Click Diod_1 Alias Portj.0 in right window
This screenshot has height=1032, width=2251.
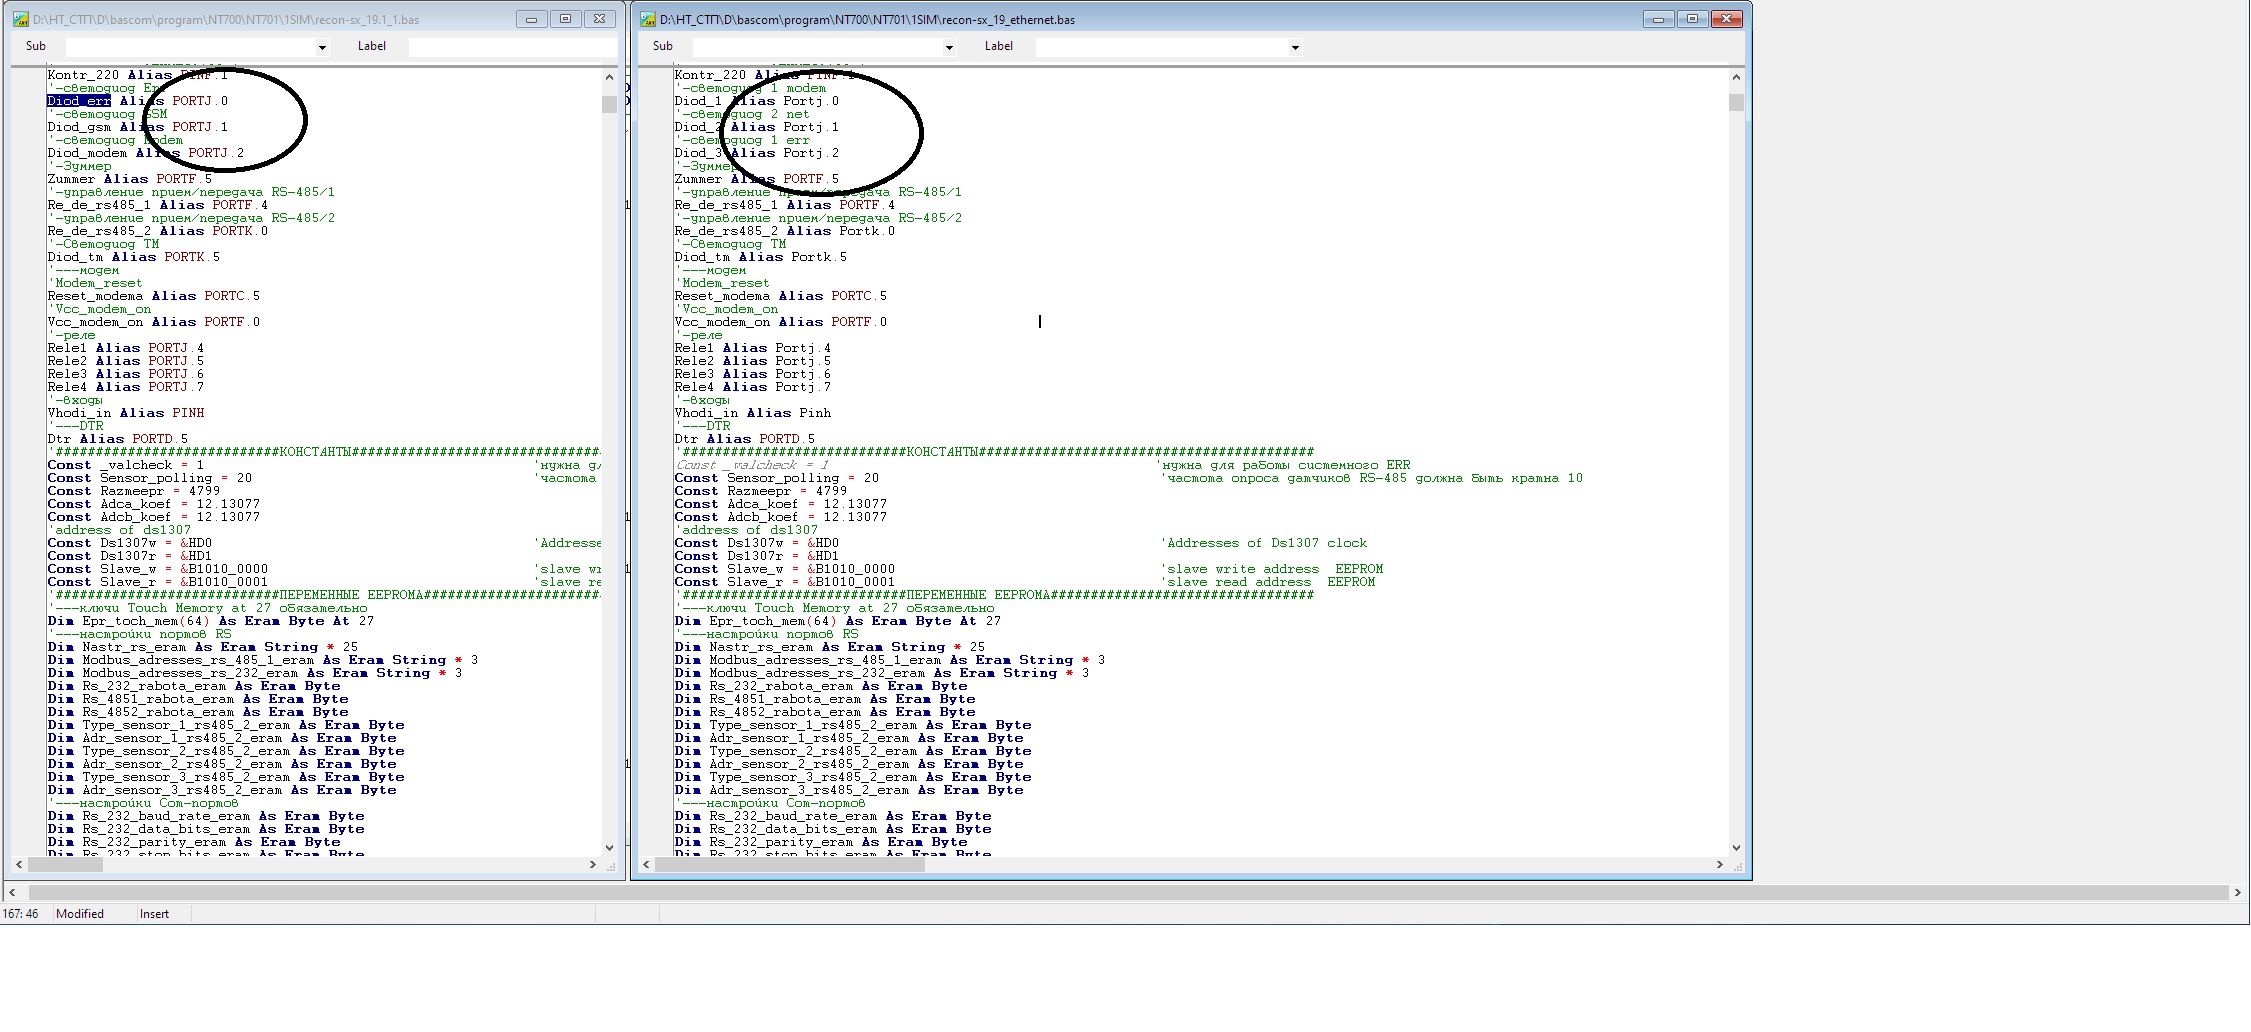757,101
